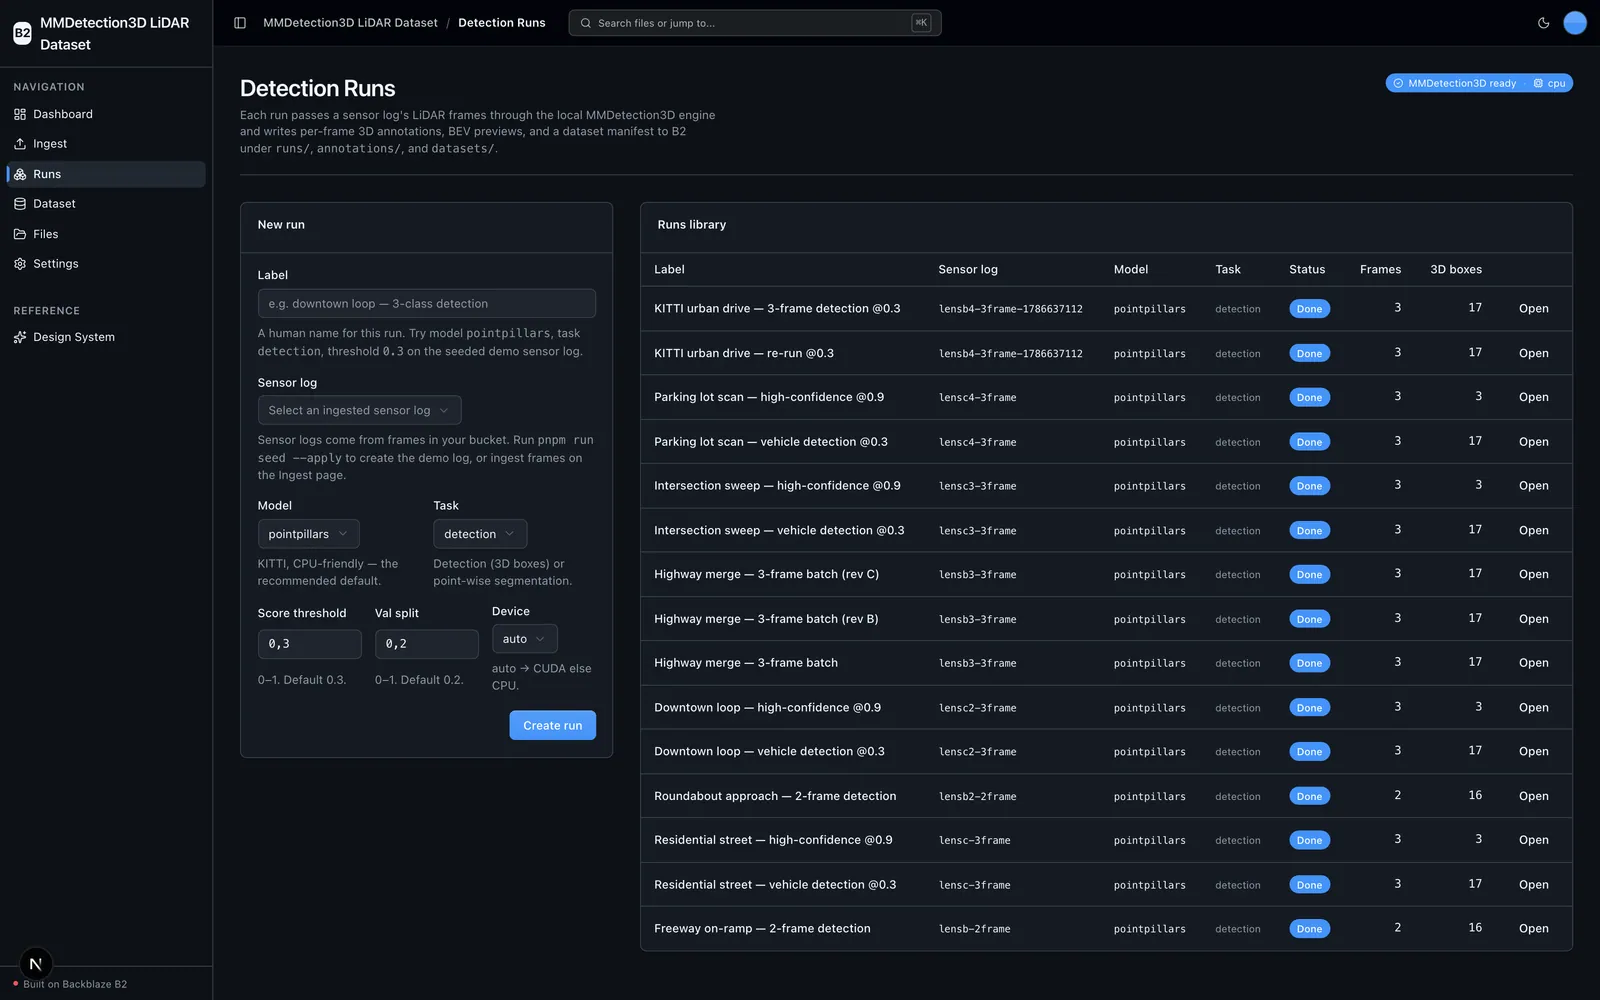Expand the Model pointpillars dropdown
The image size is (1600, 1000).
tap(308, 534)
